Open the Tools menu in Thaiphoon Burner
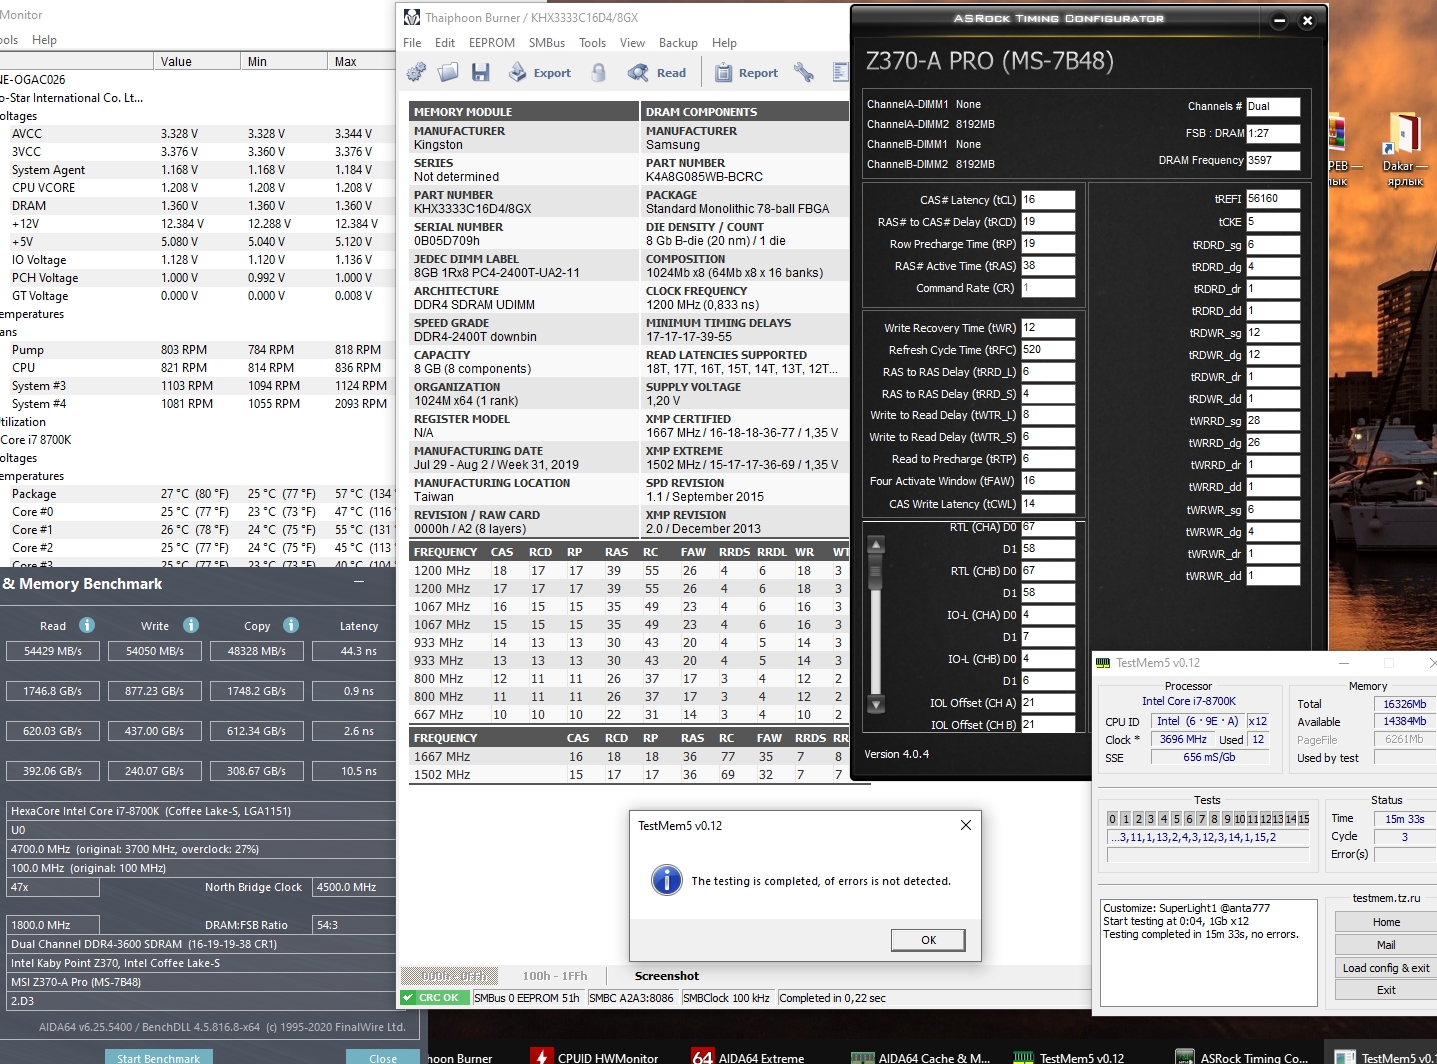The image size is (1437, 1064). [592, 43]
